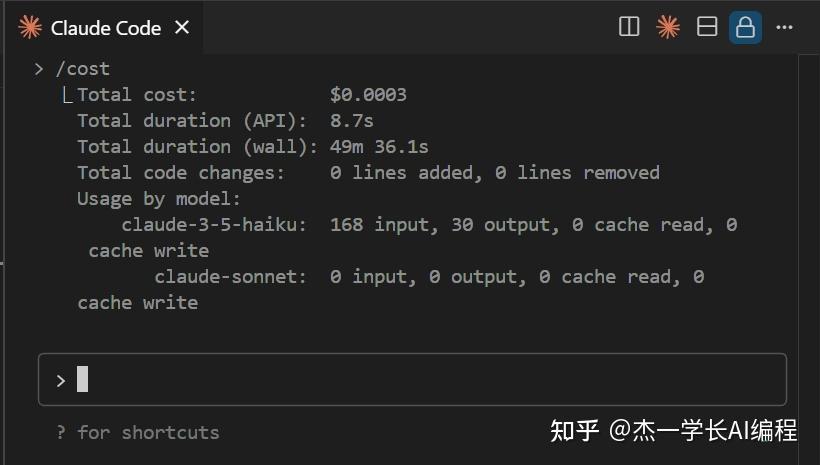Click the /cost command line
Screen dimensions: 820x465
(83, 68)
